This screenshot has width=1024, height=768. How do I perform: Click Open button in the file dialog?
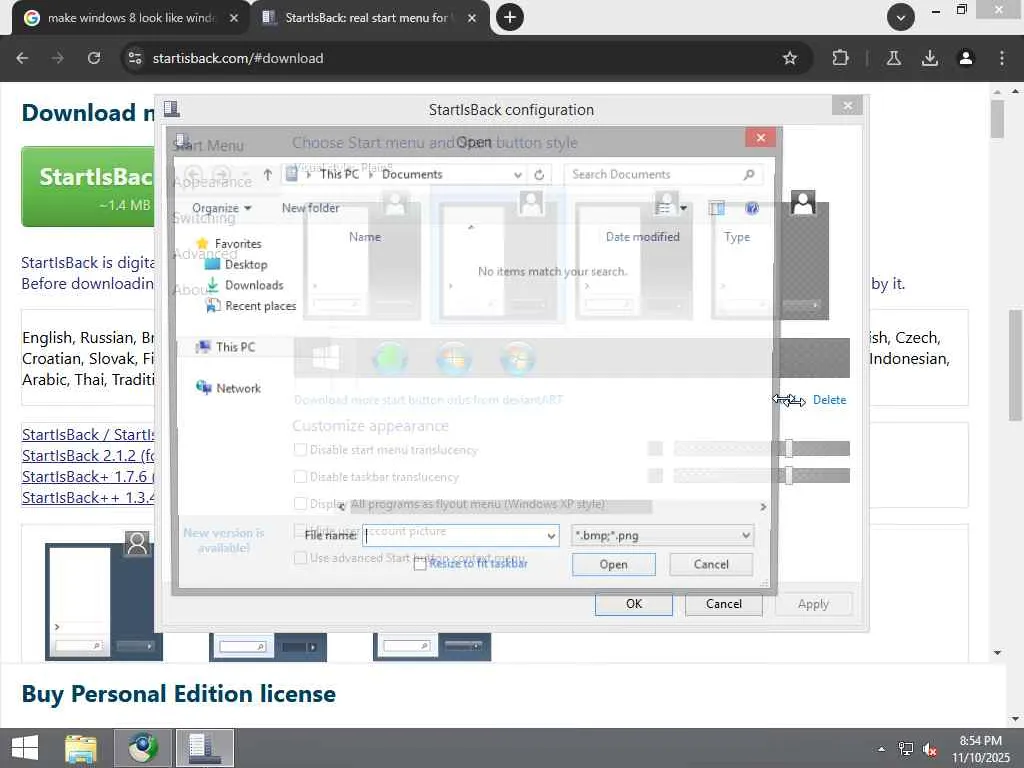coord(614,565)
